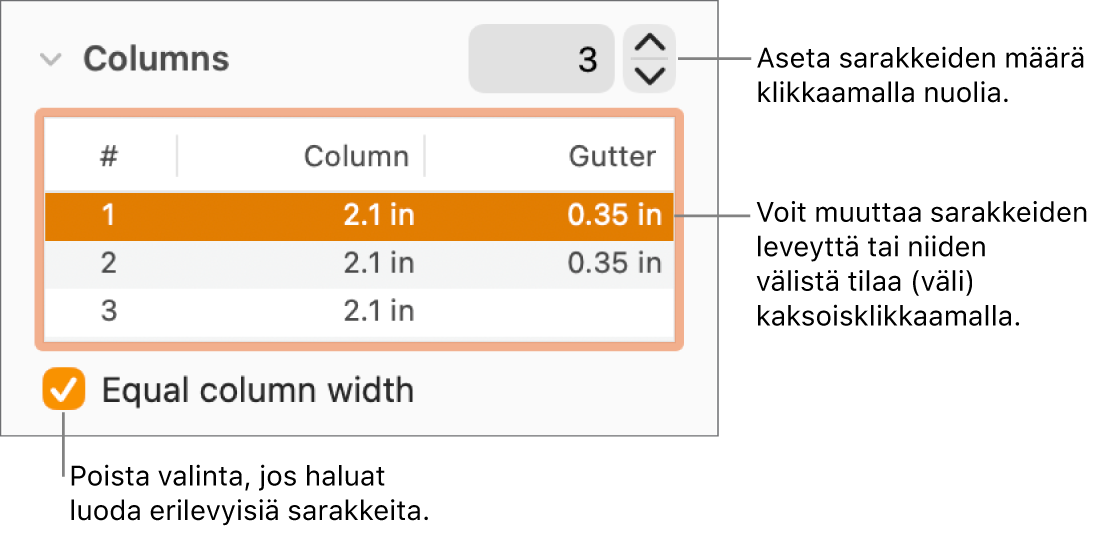Click the column count down arrow

click(x=649, y=75)
